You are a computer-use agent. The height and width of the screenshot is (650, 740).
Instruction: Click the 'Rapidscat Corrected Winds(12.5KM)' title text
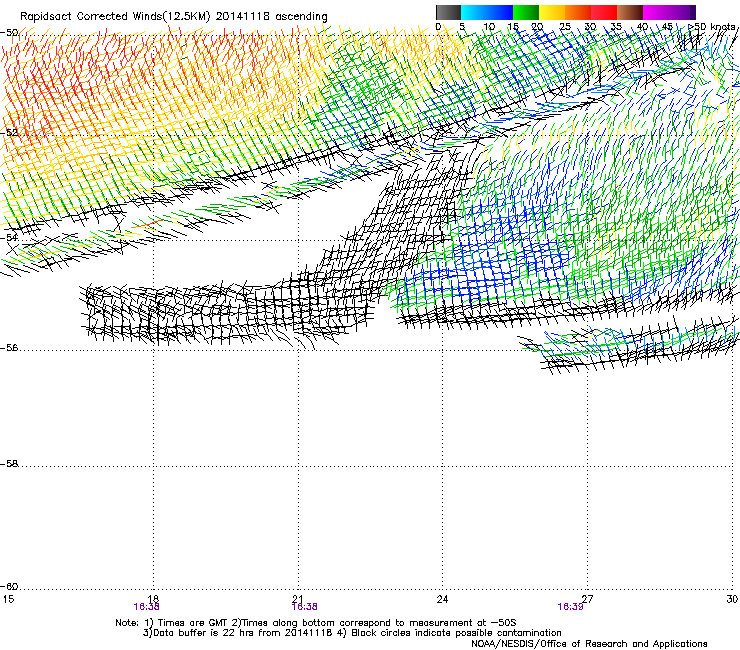[115, 16]
